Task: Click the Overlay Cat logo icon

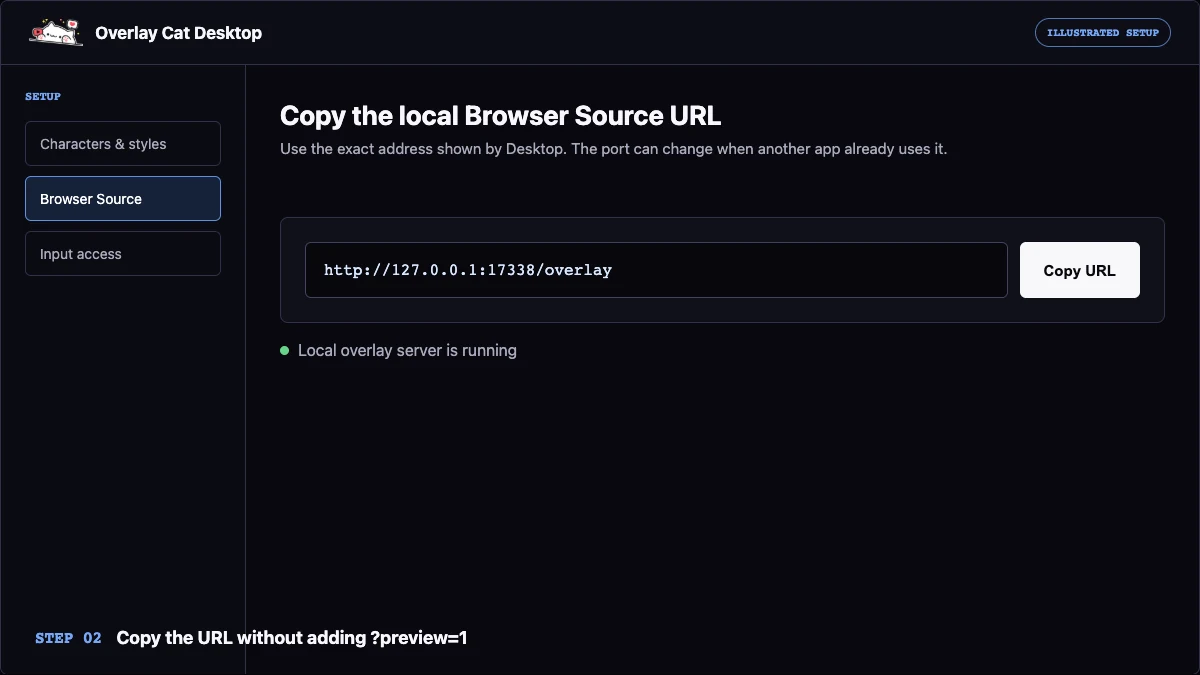Action: [56, 33]
